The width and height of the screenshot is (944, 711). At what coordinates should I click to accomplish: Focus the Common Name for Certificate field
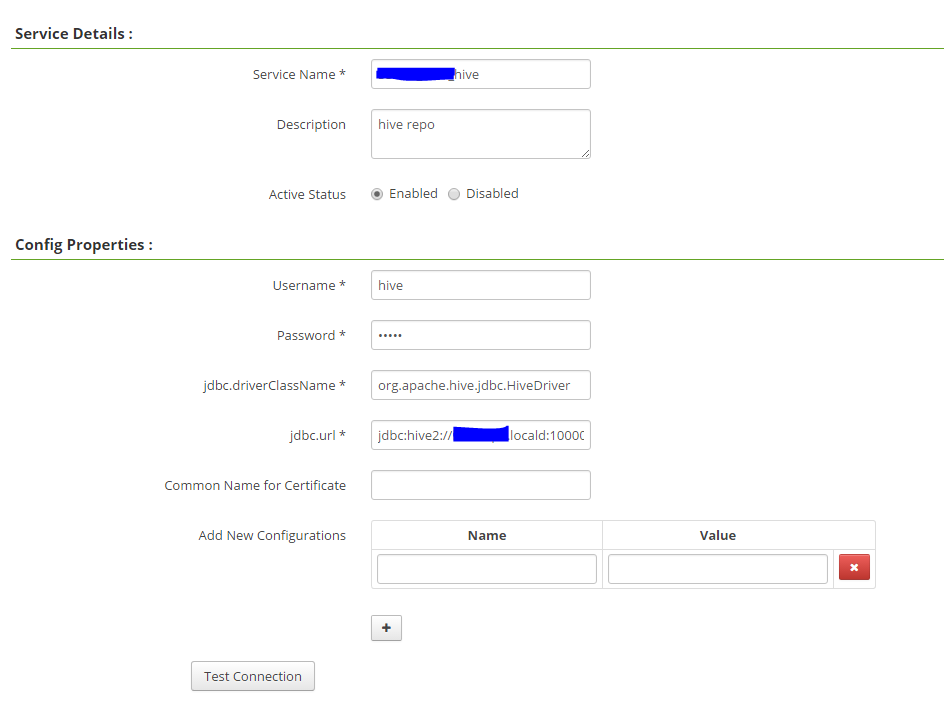(480, 485)
